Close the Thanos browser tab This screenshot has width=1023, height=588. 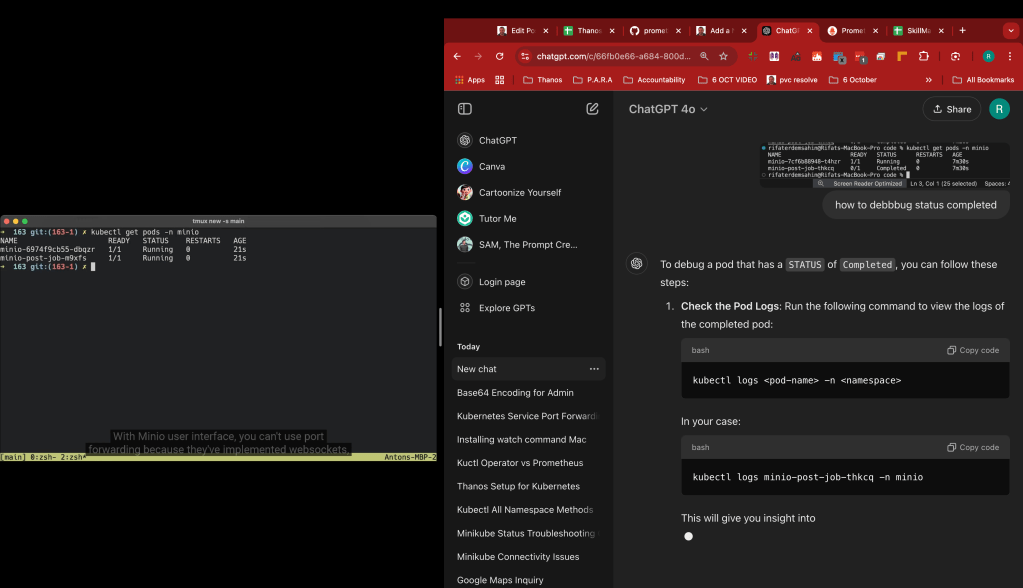tap(612, 31)
